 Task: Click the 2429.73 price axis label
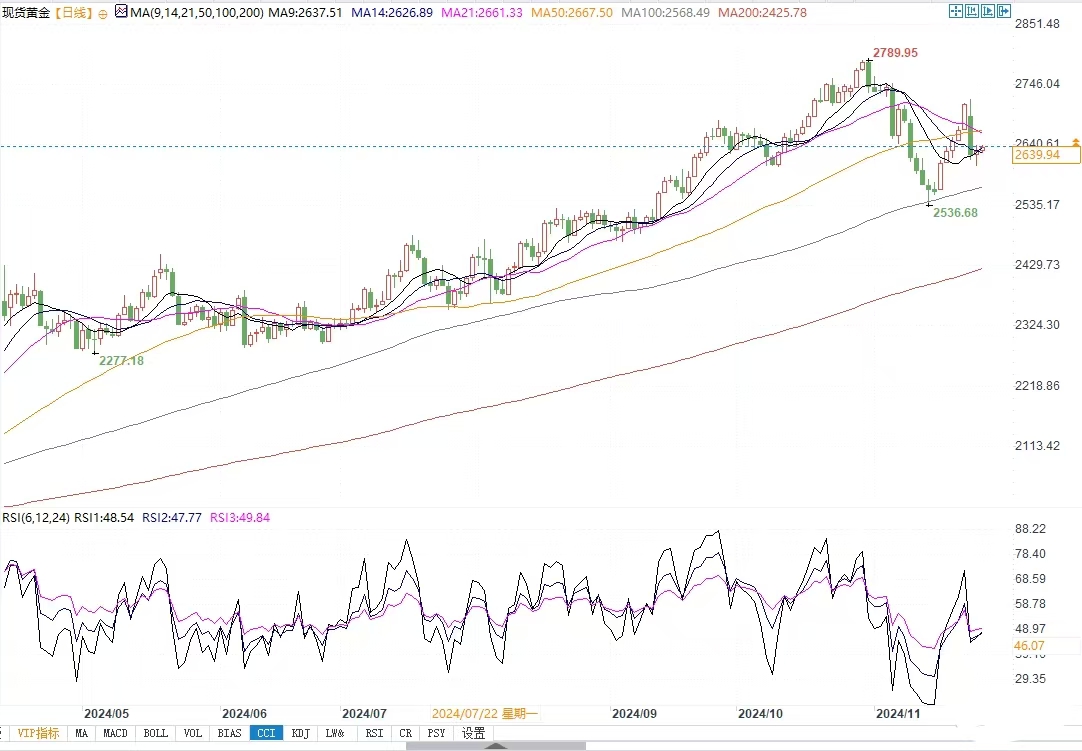coord(1037,264)
